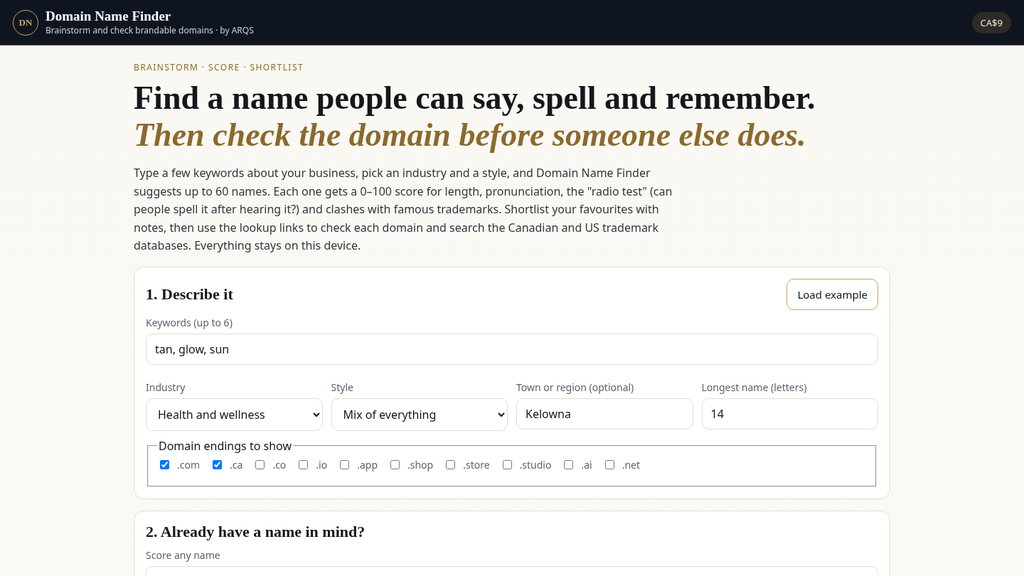The width and height of the screenshot is (1024, 576).
Task: Click '2. Already have a name in mind?' heading
Action: pyautogui.click(x=255, y=532)
